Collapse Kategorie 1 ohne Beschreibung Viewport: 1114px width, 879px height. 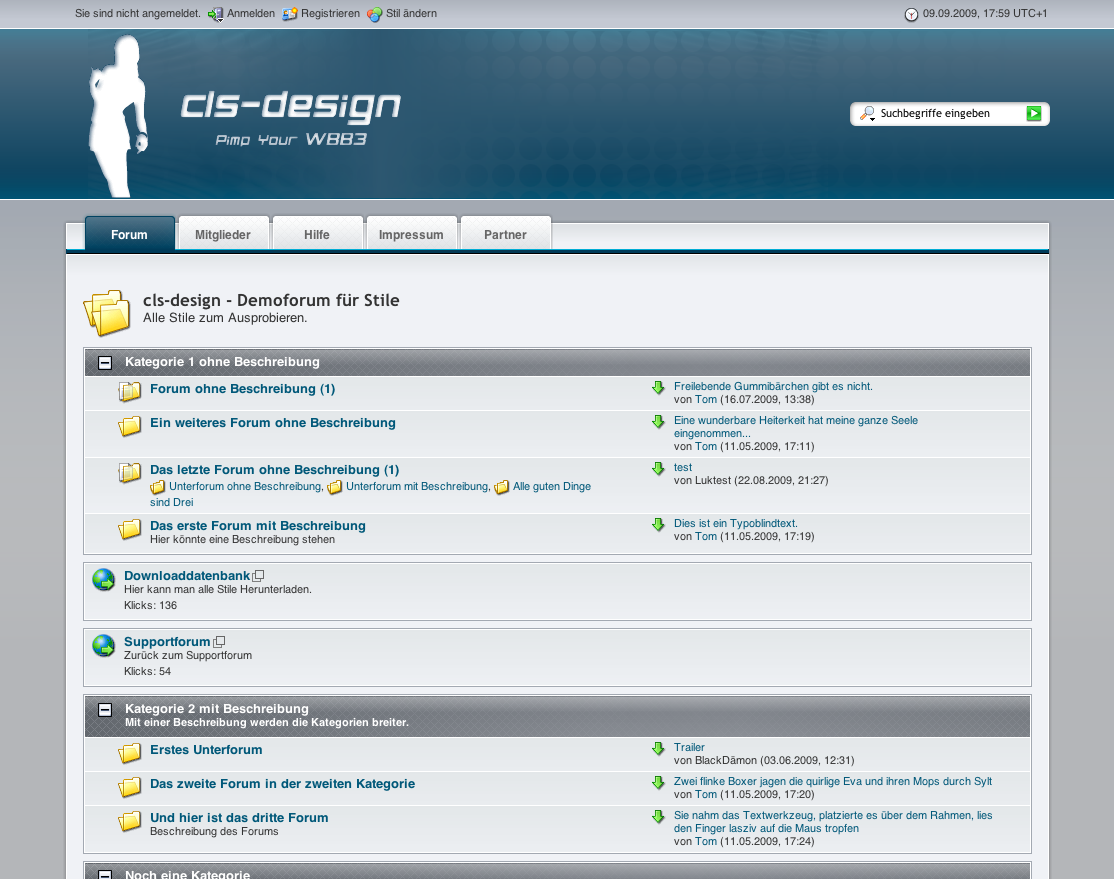[x=105, y=362]
